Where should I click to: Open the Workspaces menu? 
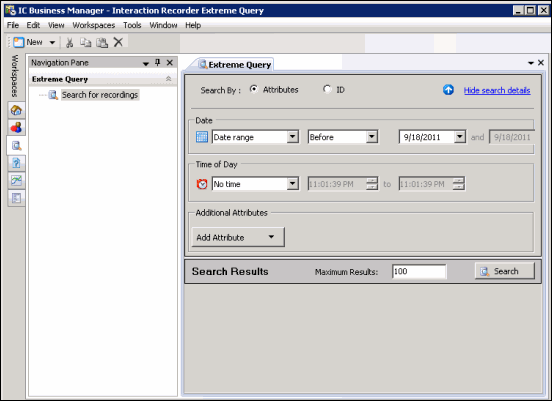click(x=94, y=25)
